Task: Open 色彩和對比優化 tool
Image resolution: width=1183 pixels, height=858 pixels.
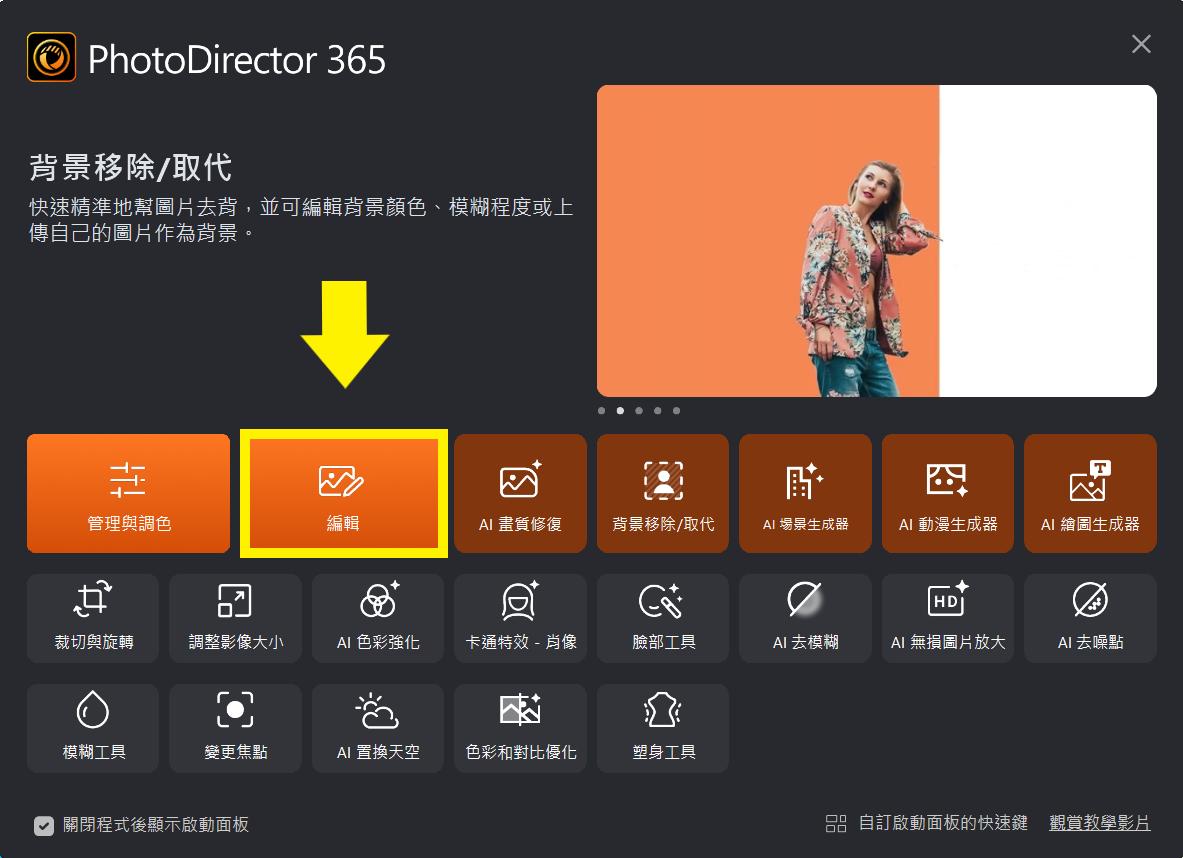Action: pos(521,728)
